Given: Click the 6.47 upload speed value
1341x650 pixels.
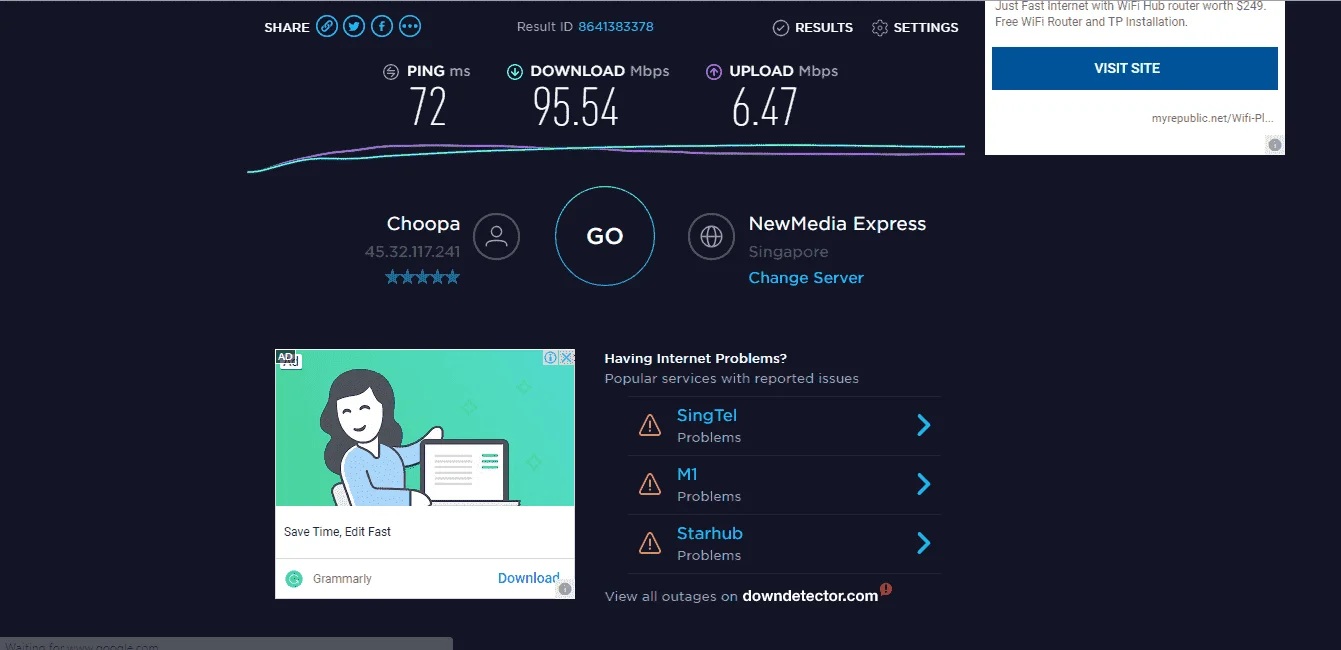Looking at the screenshot, I should tap(765, 106).
